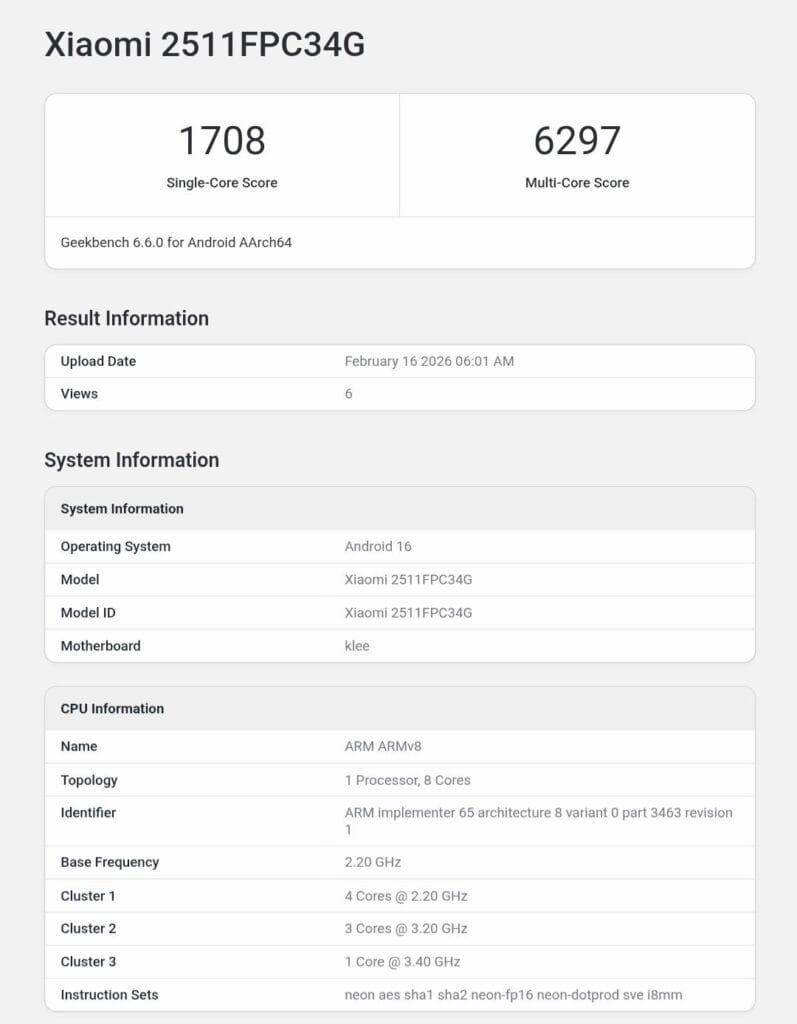
Task: Select the base frequency value 2.20 GHz
Action: click(373, 862)
